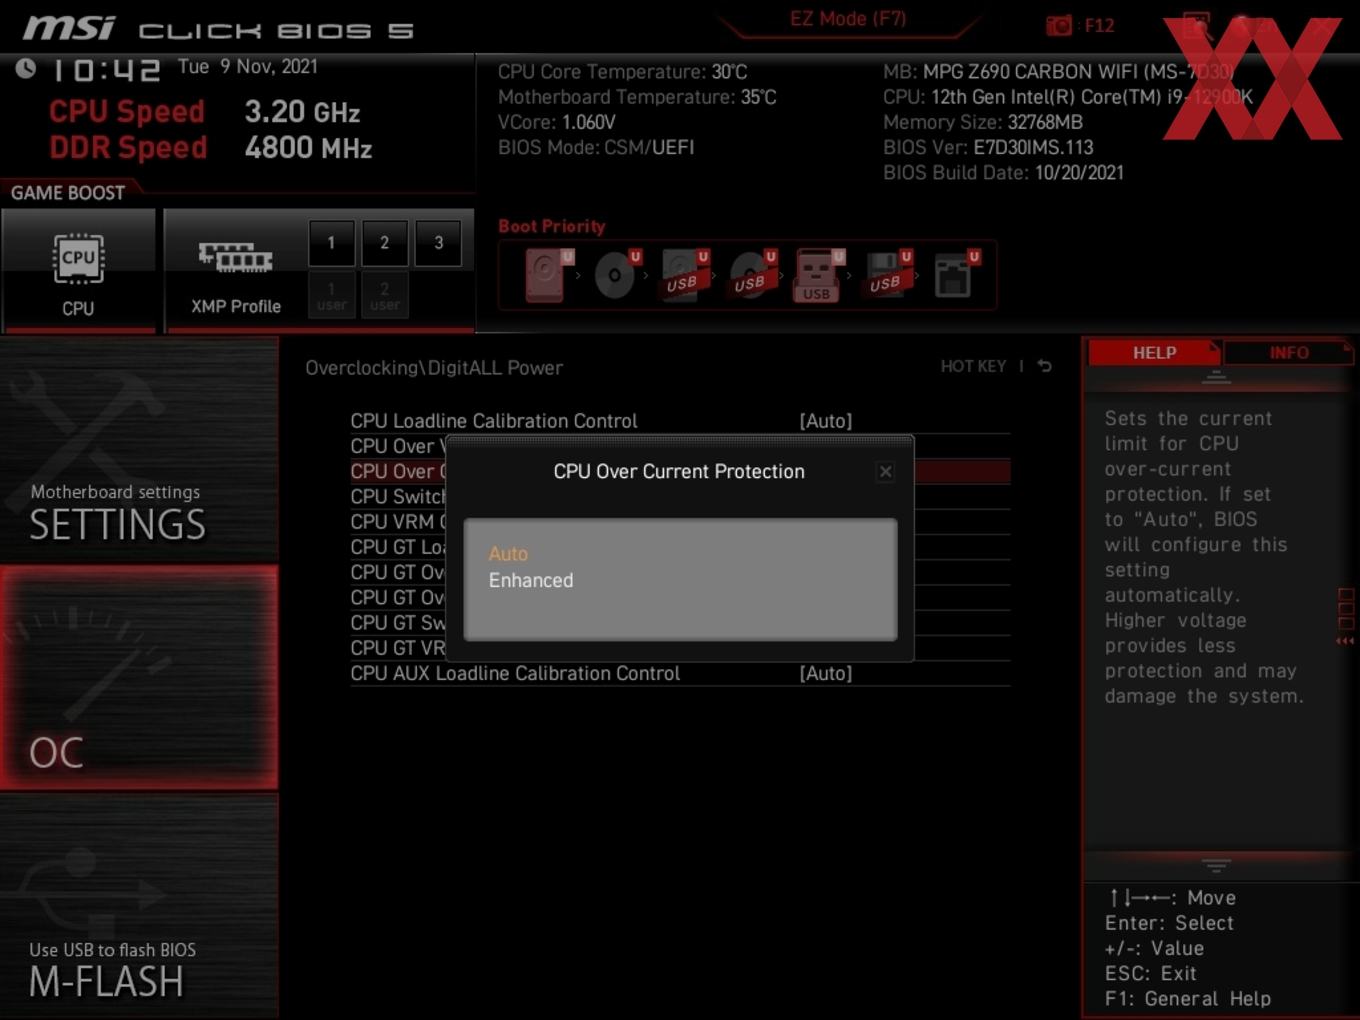Click the Overclocking\DigitALL Power breadcrumb
This screenshot has height=1020, width=1360.
tap(434, 367)
